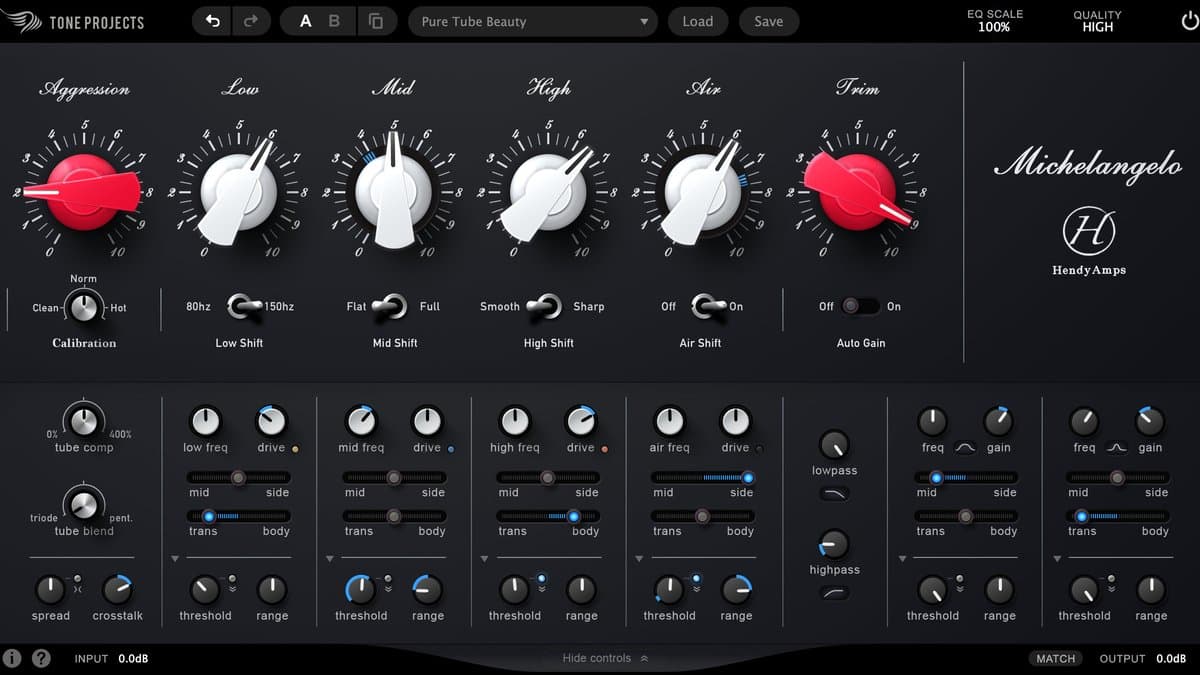The image size is (1200, 675).
Task: Open the Pure Tube Beauty preset dropdown
Action: (533, 21)
